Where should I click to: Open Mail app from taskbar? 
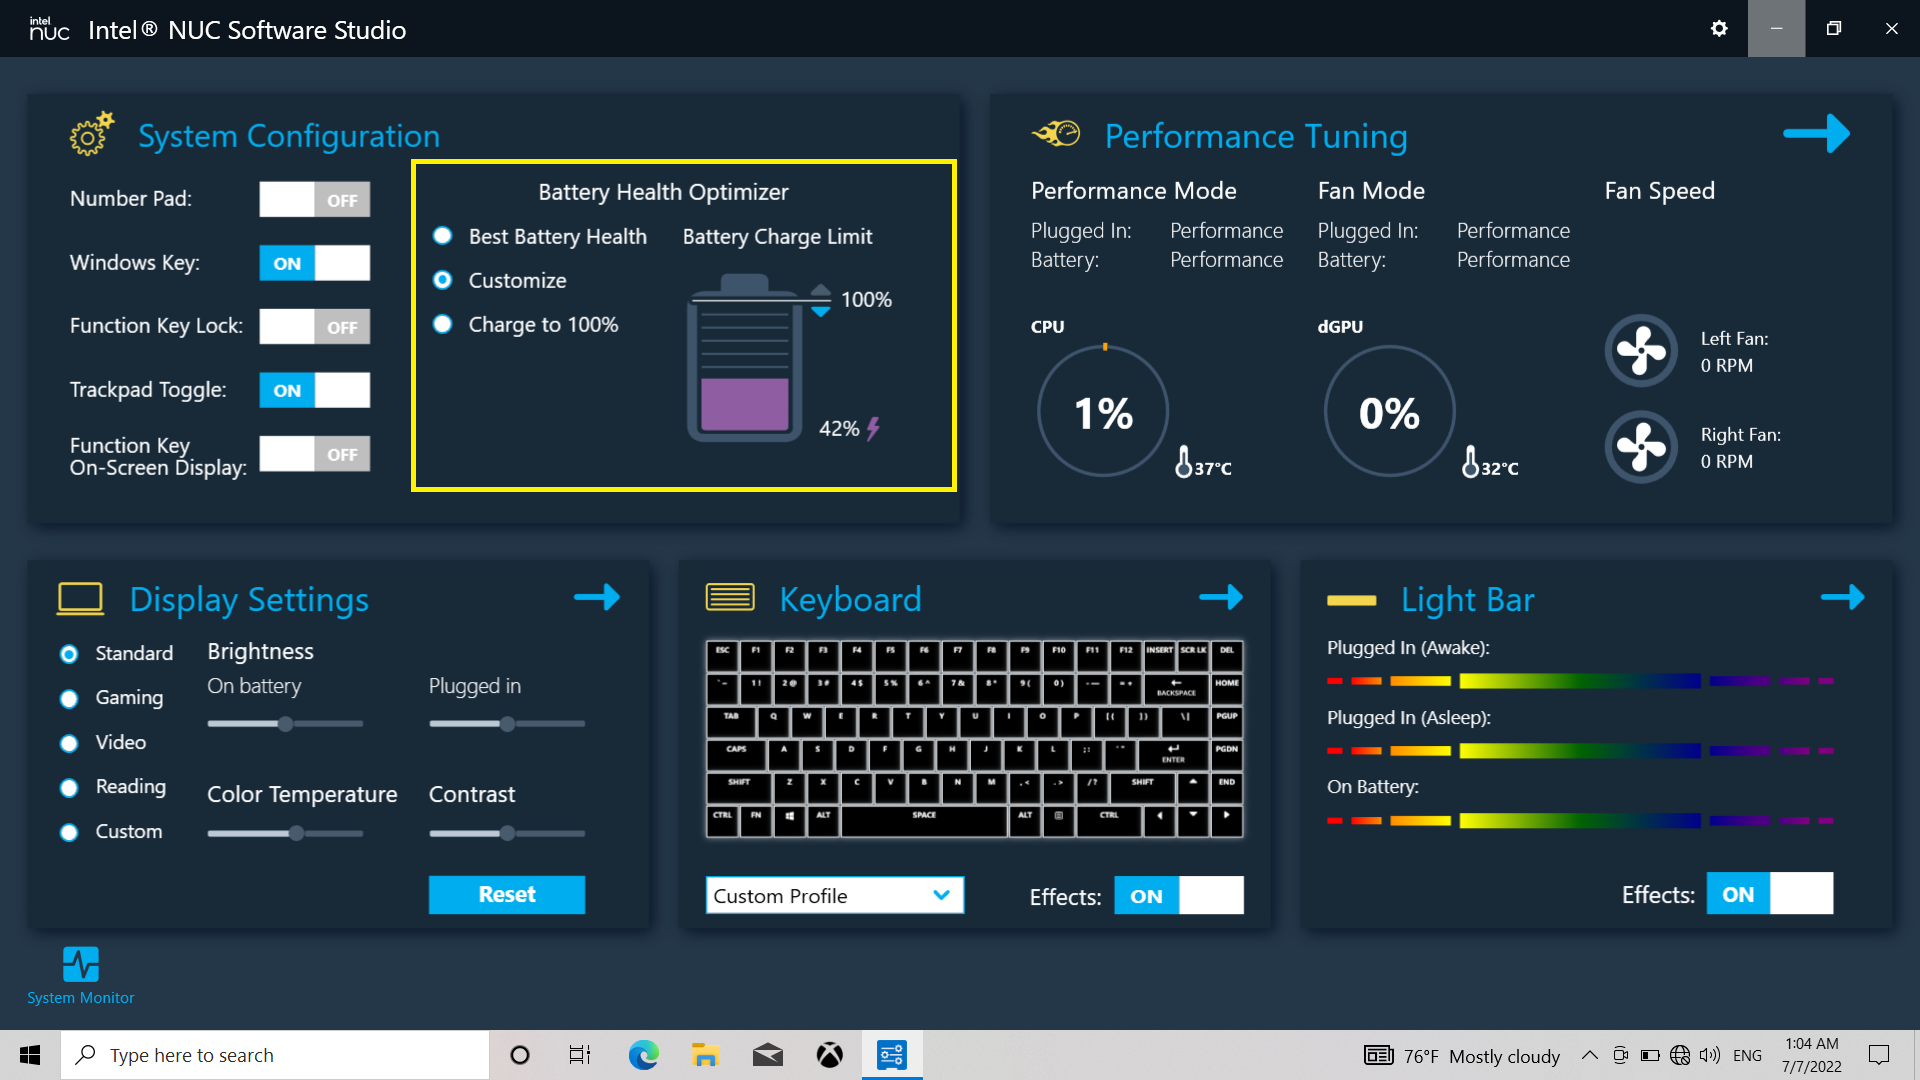pos(767,1055)
